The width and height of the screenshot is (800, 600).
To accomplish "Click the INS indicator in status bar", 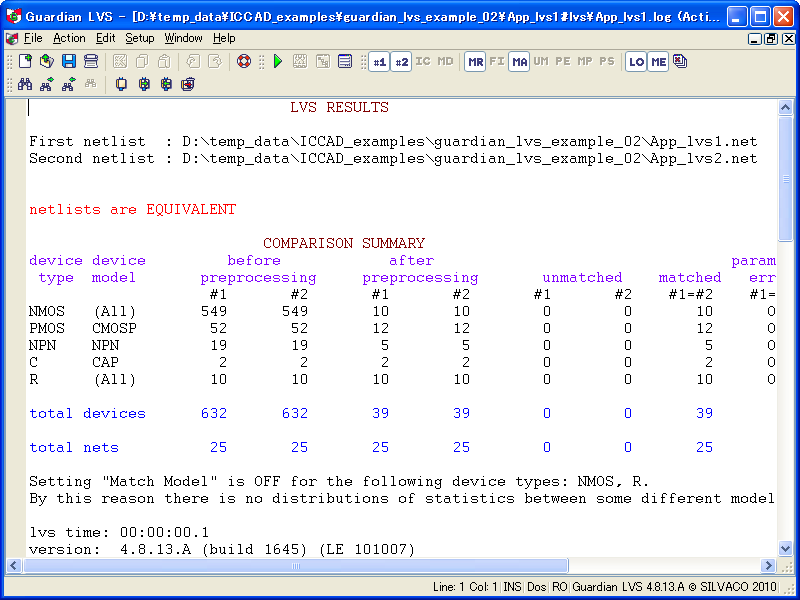I will point(513,587).
